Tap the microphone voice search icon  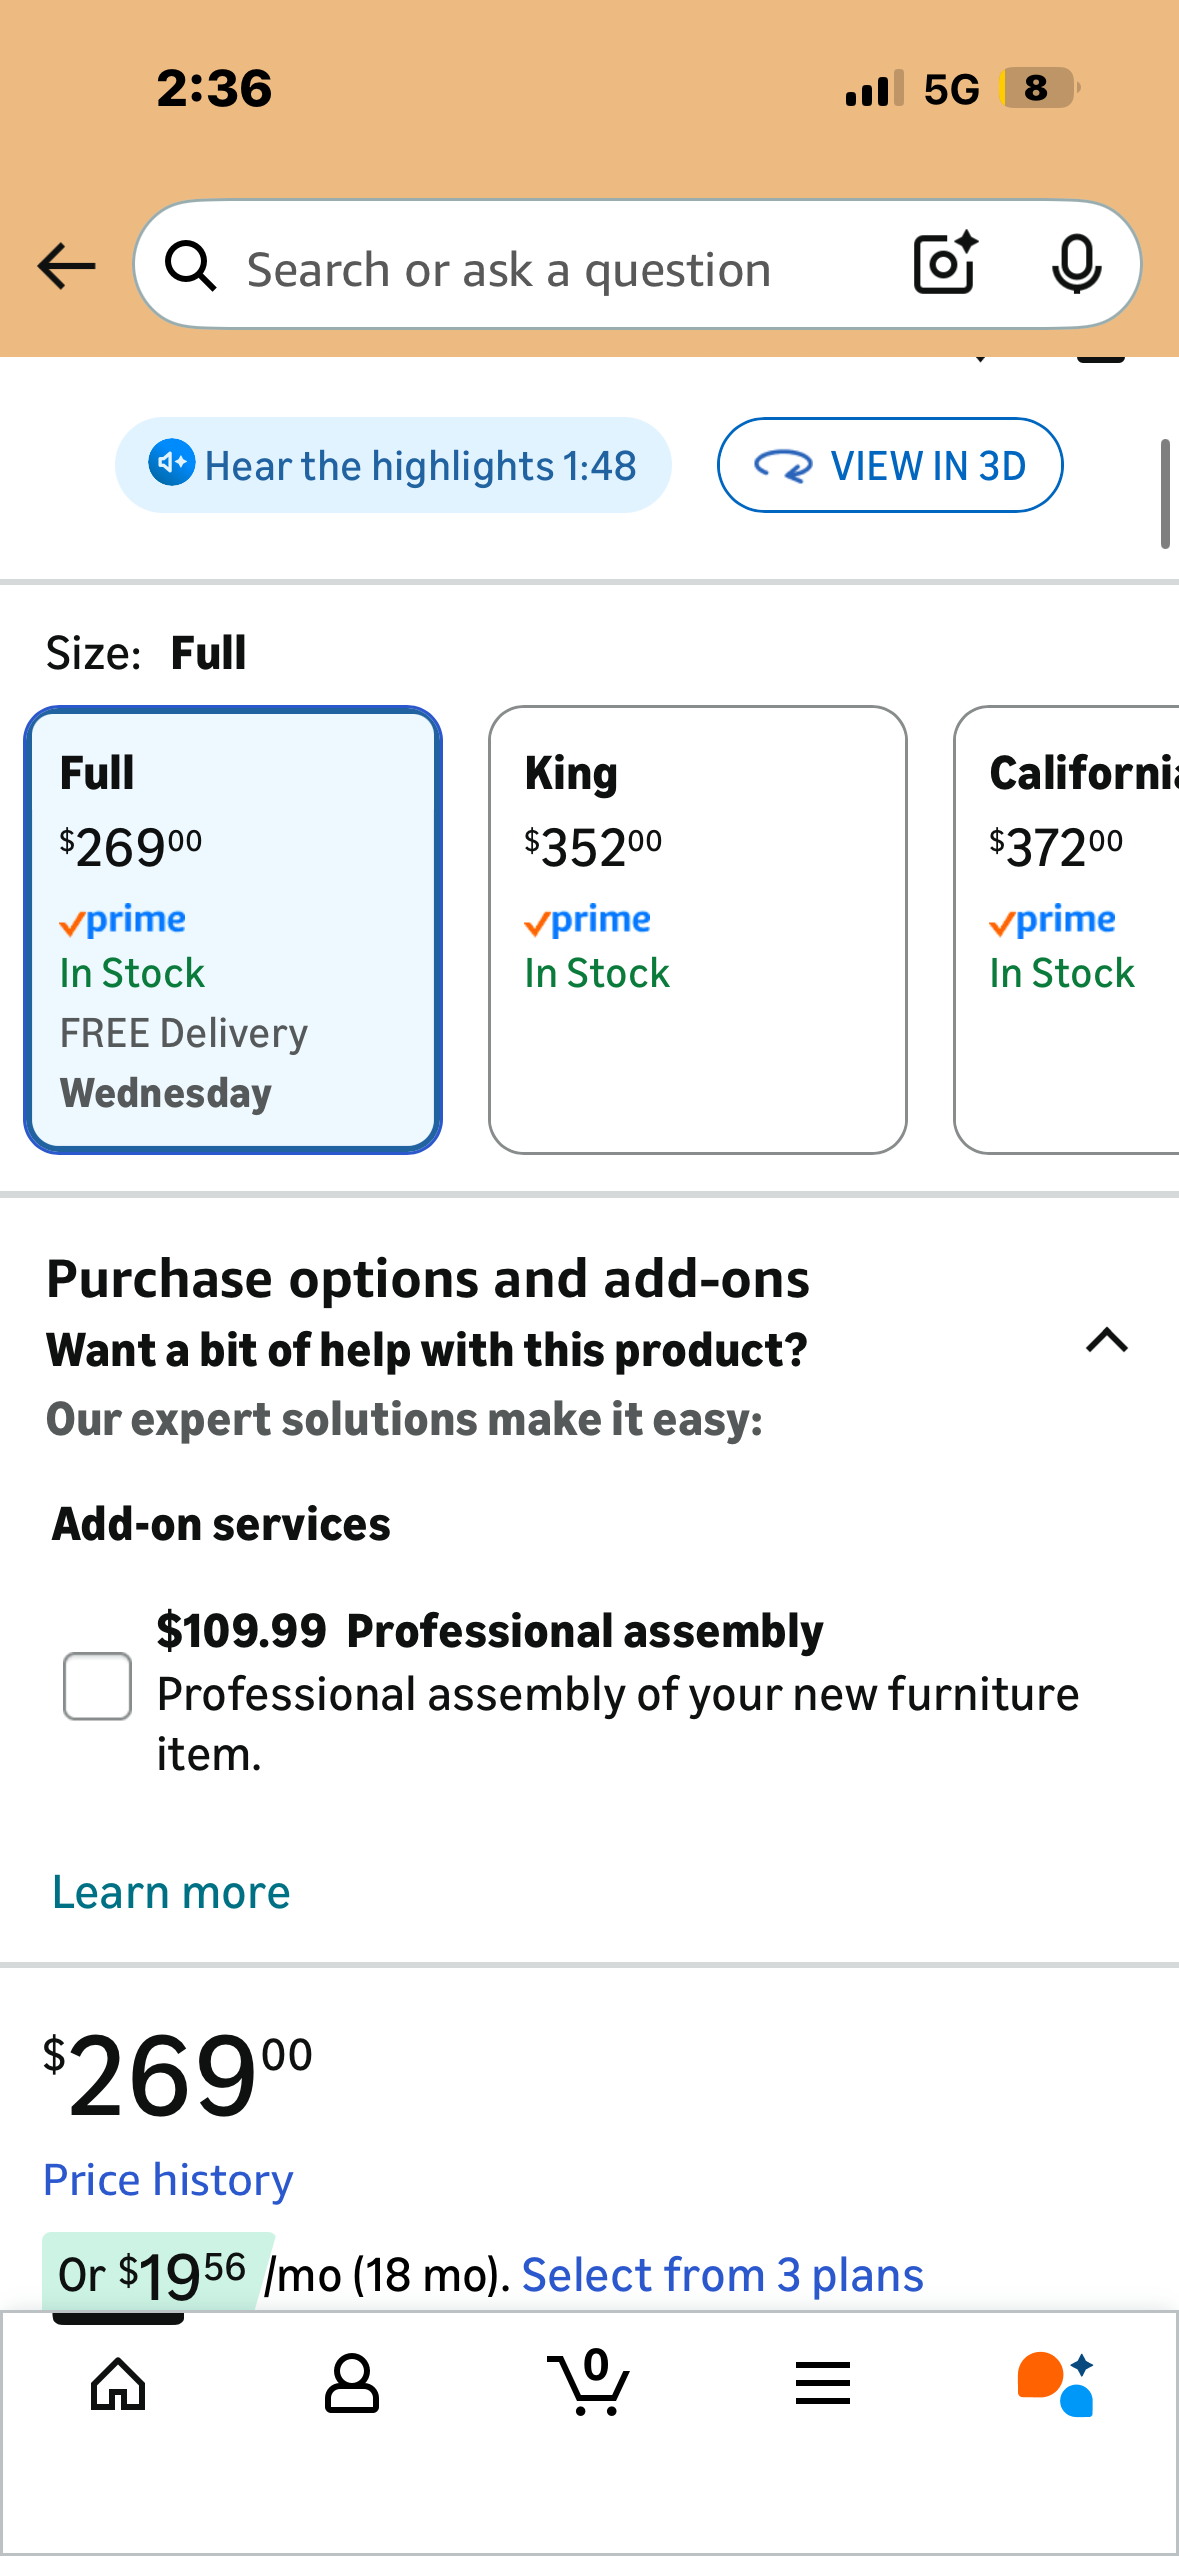point(1076,265)
